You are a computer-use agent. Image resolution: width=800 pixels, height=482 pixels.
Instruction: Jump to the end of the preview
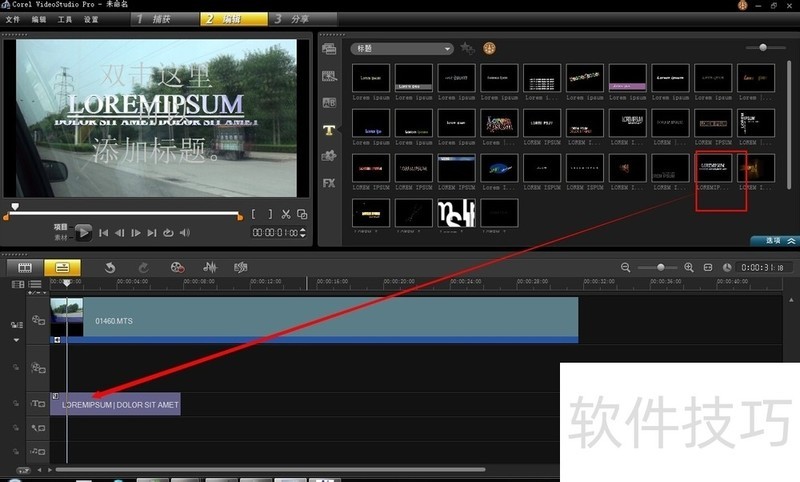pyautogui.click(x=152, y=233)
